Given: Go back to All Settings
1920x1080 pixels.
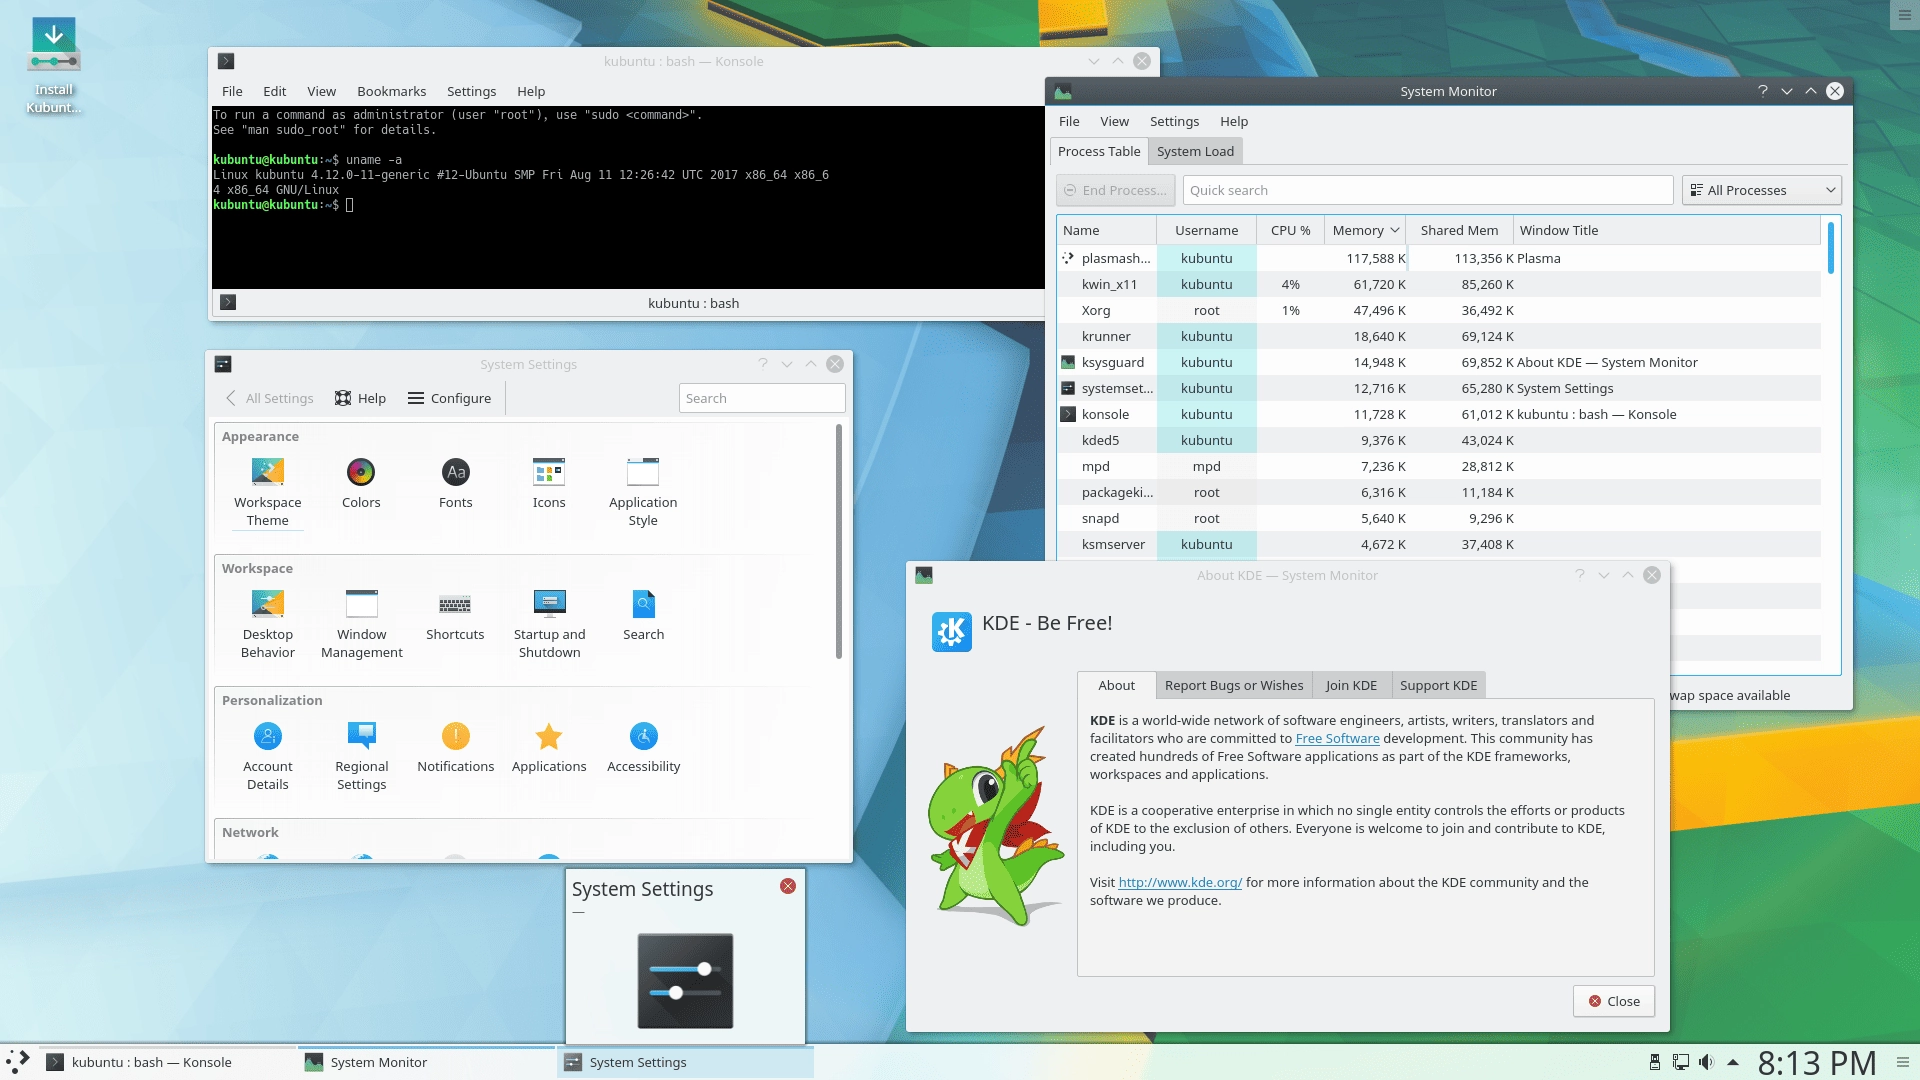Looking at the screenshot, I should click(270, 398).
